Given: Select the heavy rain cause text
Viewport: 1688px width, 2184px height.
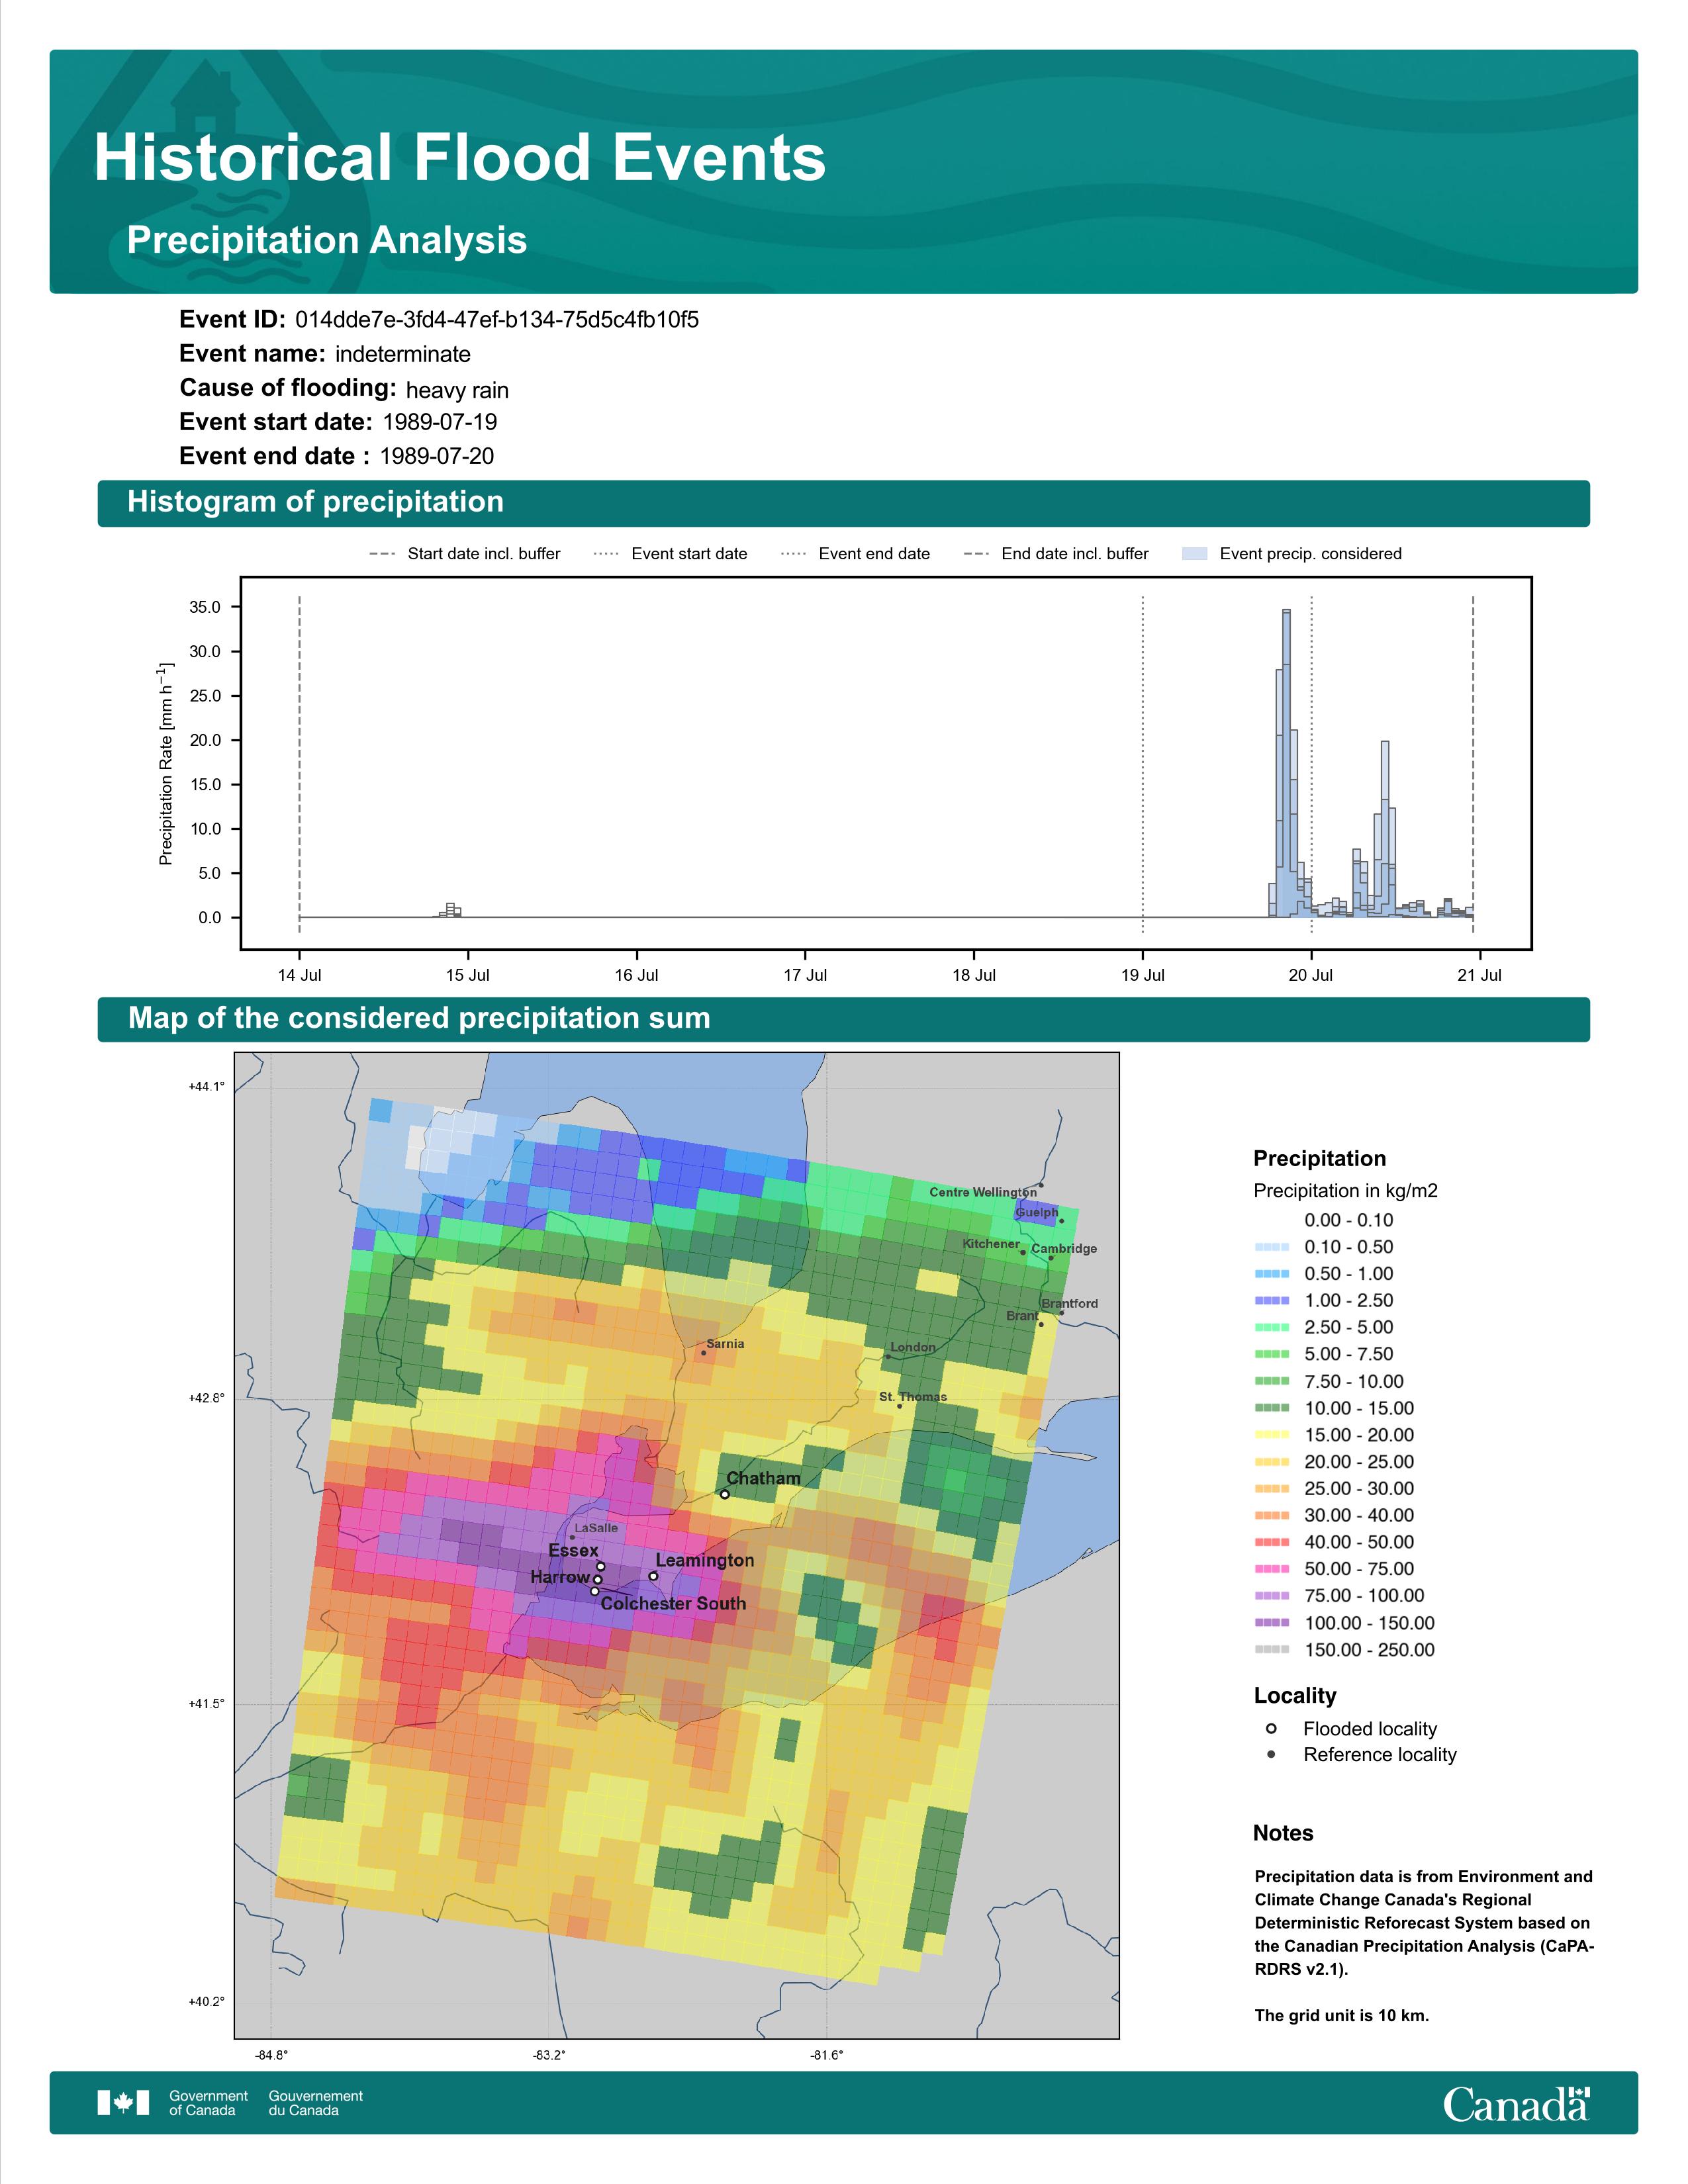Looking at the screenshot, I should (457, 390).
